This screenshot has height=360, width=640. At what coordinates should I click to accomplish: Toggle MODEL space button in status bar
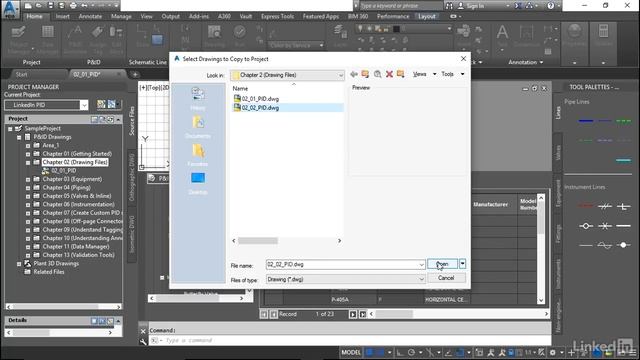(x=351, y=352)
